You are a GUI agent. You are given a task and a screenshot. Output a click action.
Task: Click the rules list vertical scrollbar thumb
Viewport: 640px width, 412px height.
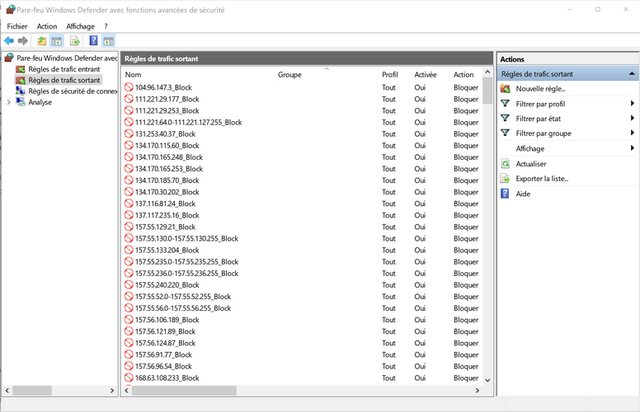pyautogui.click(x=487, y=91)
